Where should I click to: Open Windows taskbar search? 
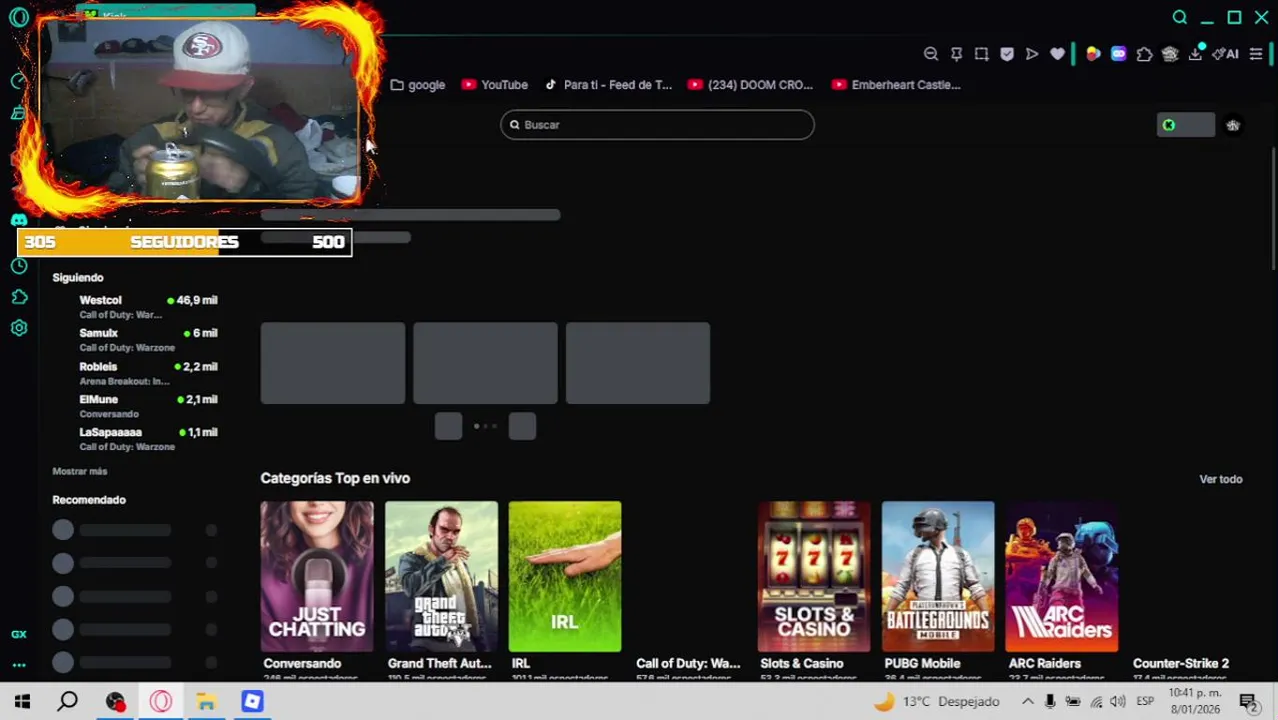click(67, 701)
